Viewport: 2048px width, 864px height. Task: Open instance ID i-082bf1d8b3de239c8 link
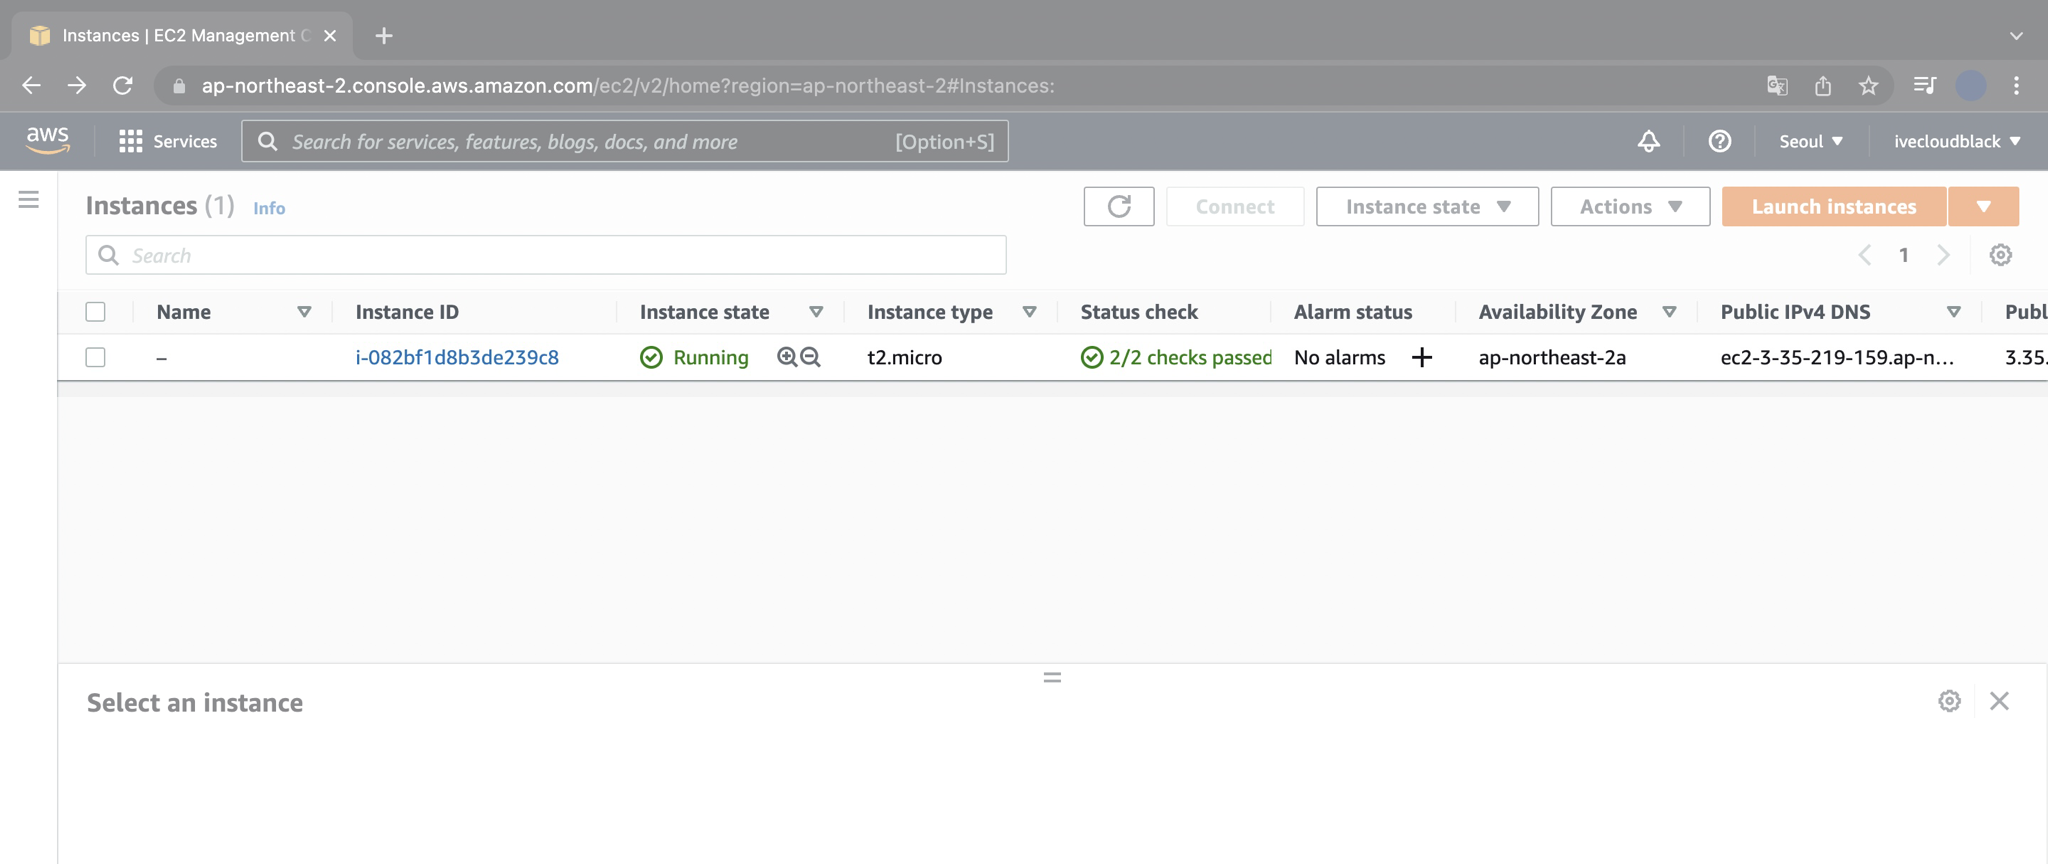click(457, 357)
